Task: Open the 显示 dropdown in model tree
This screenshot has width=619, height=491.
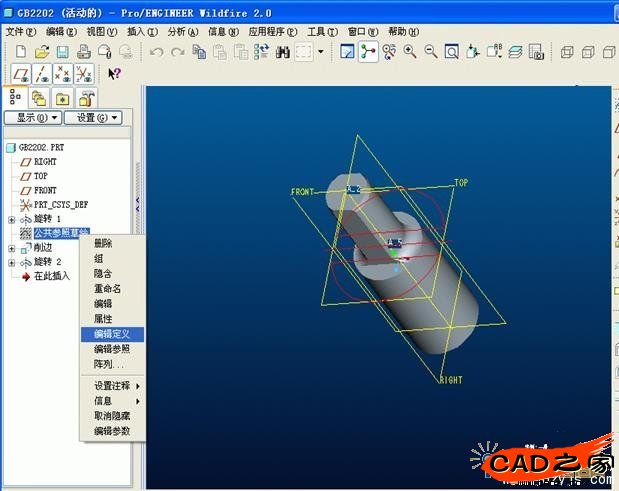Action: (x=32, y=117)
